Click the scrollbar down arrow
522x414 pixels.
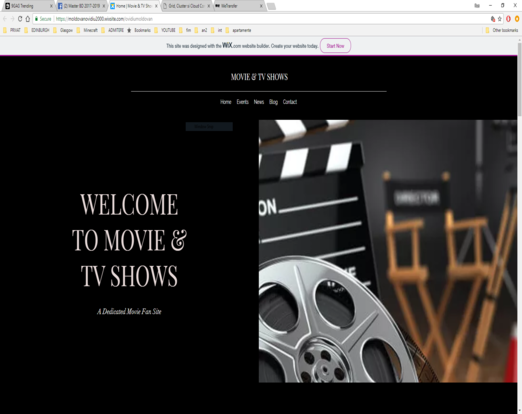(x=519, y=411)
